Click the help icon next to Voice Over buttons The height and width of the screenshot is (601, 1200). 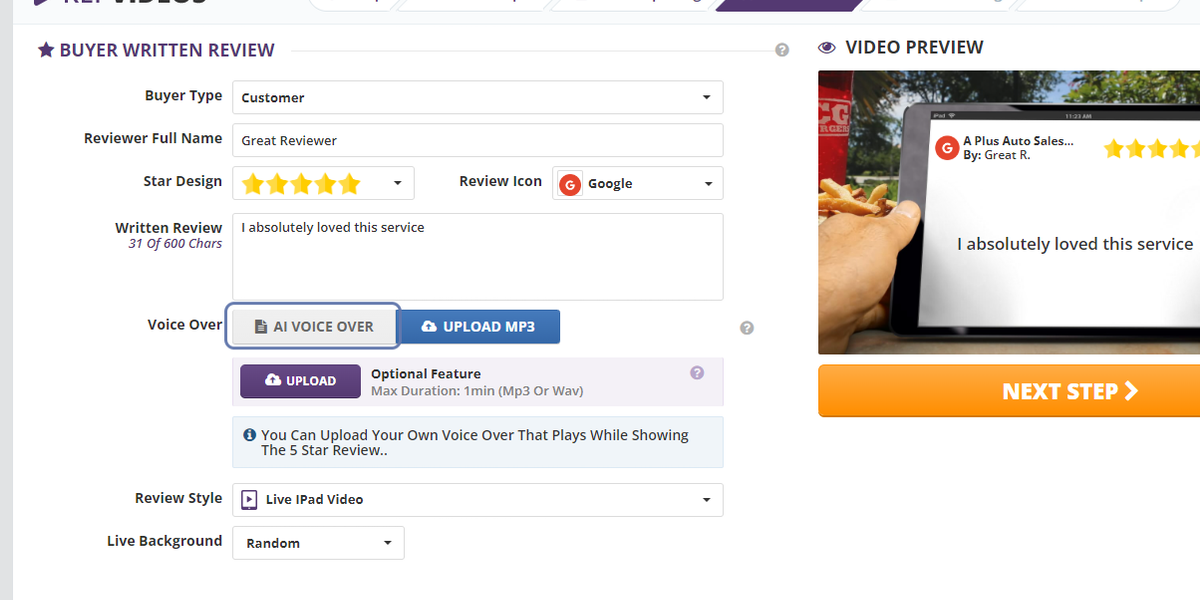pos(746,326)
